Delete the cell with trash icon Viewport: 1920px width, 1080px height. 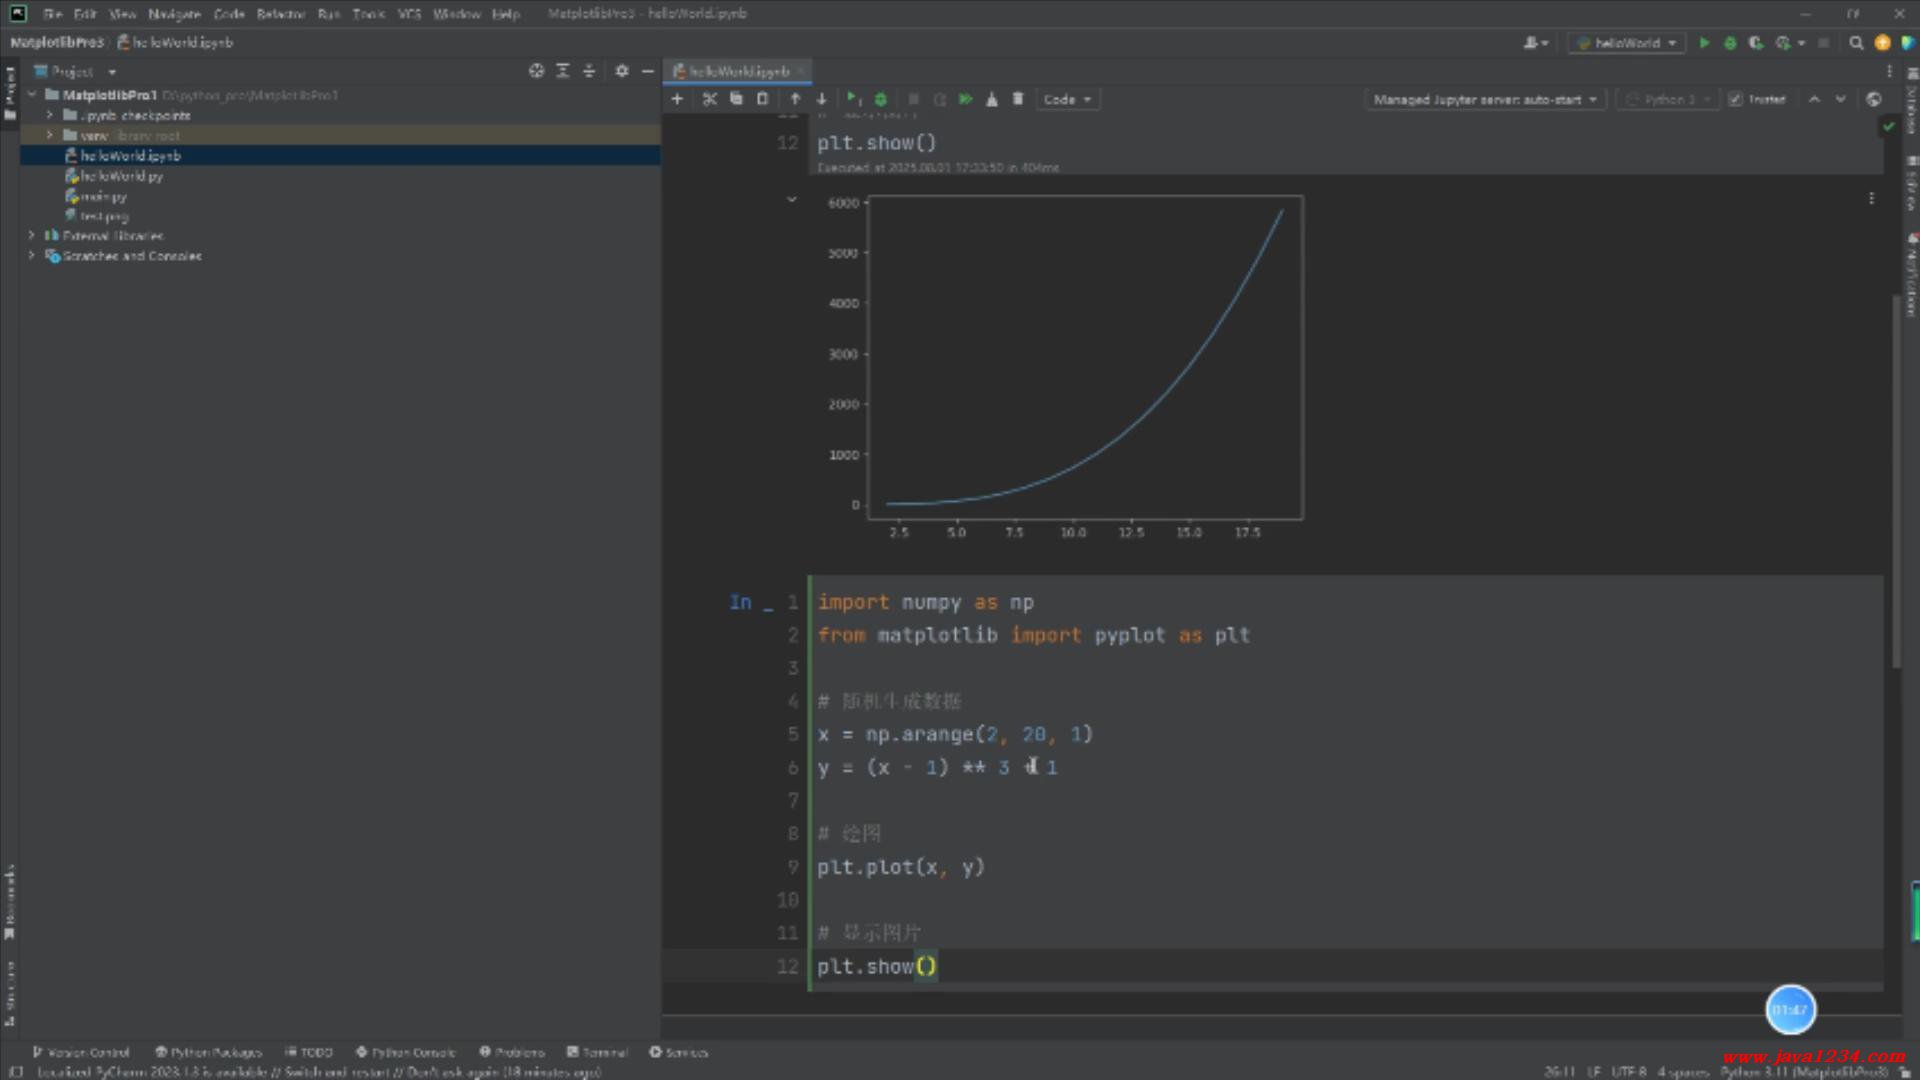(x=1018, y=99)
